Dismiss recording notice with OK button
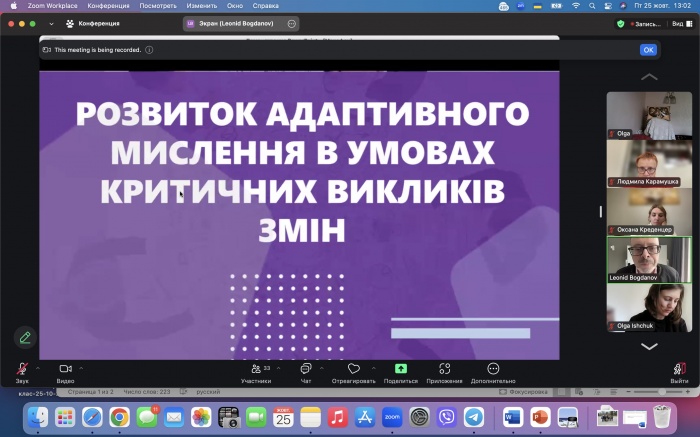700x437 pixels. pyautogui.click(x=648, y=49)
